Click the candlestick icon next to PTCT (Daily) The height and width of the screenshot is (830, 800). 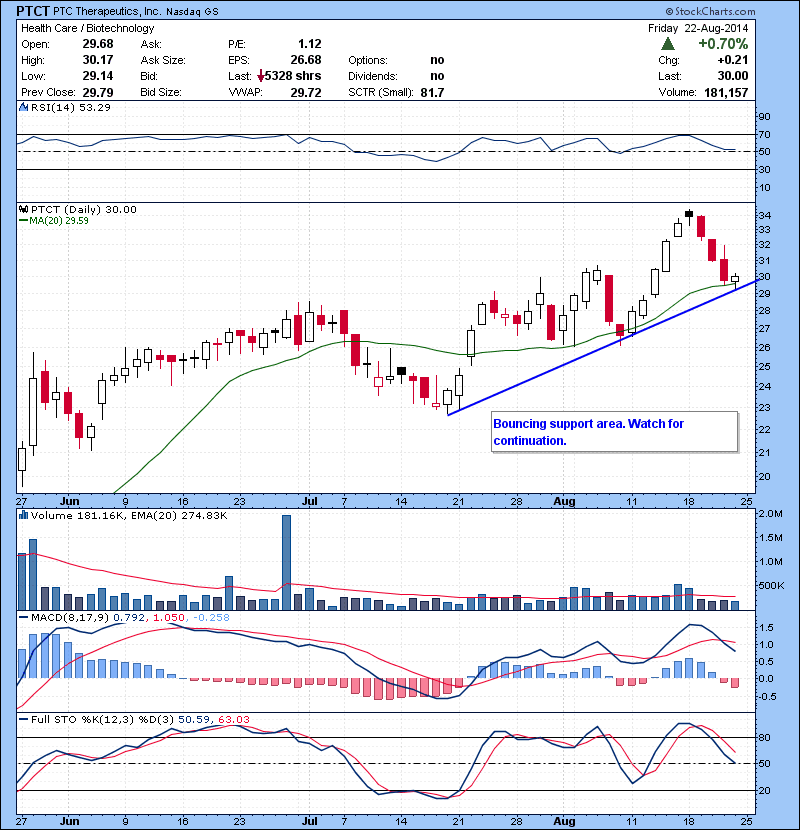pos(23,209)
